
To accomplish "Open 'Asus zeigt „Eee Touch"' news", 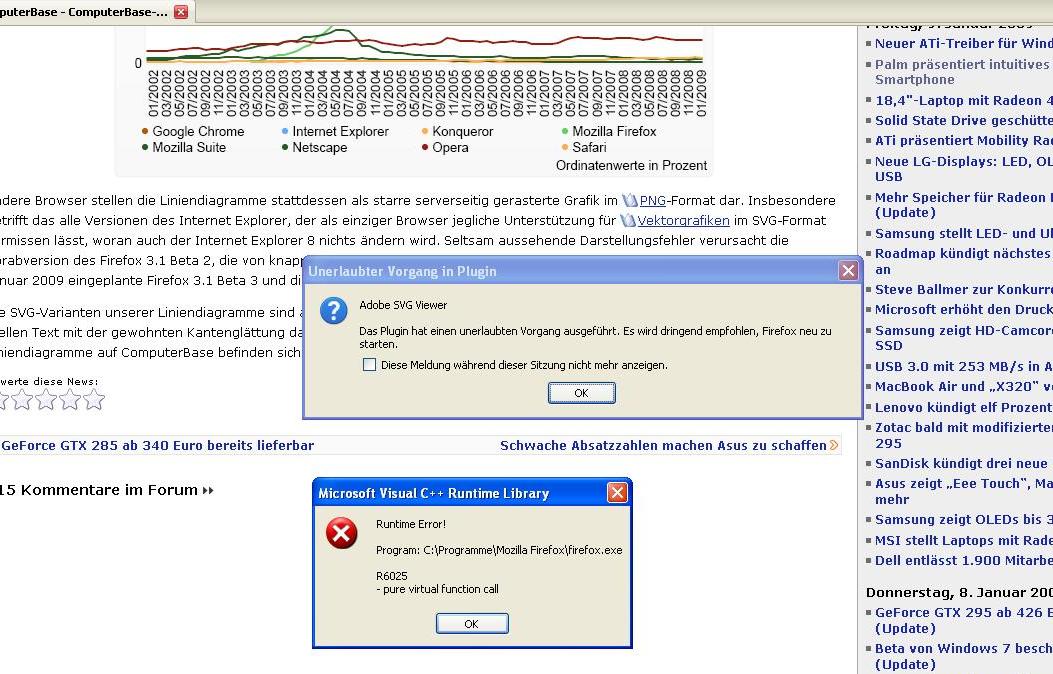I will tap(964, 491).
